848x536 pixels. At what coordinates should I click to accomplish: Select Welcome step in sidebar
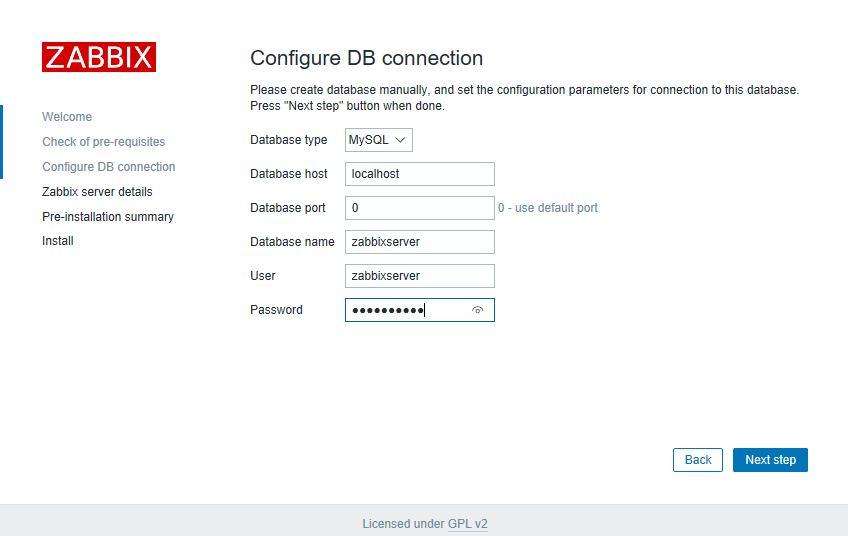coord(67,117)
